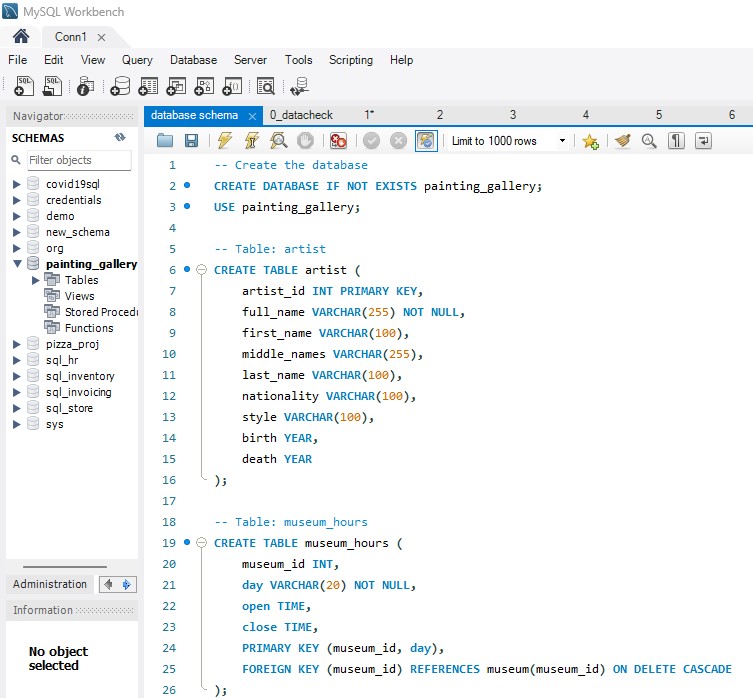This screenshot has width=753, height=698.
Task: Click the create new table icon
Action: [x=149, y=87]
